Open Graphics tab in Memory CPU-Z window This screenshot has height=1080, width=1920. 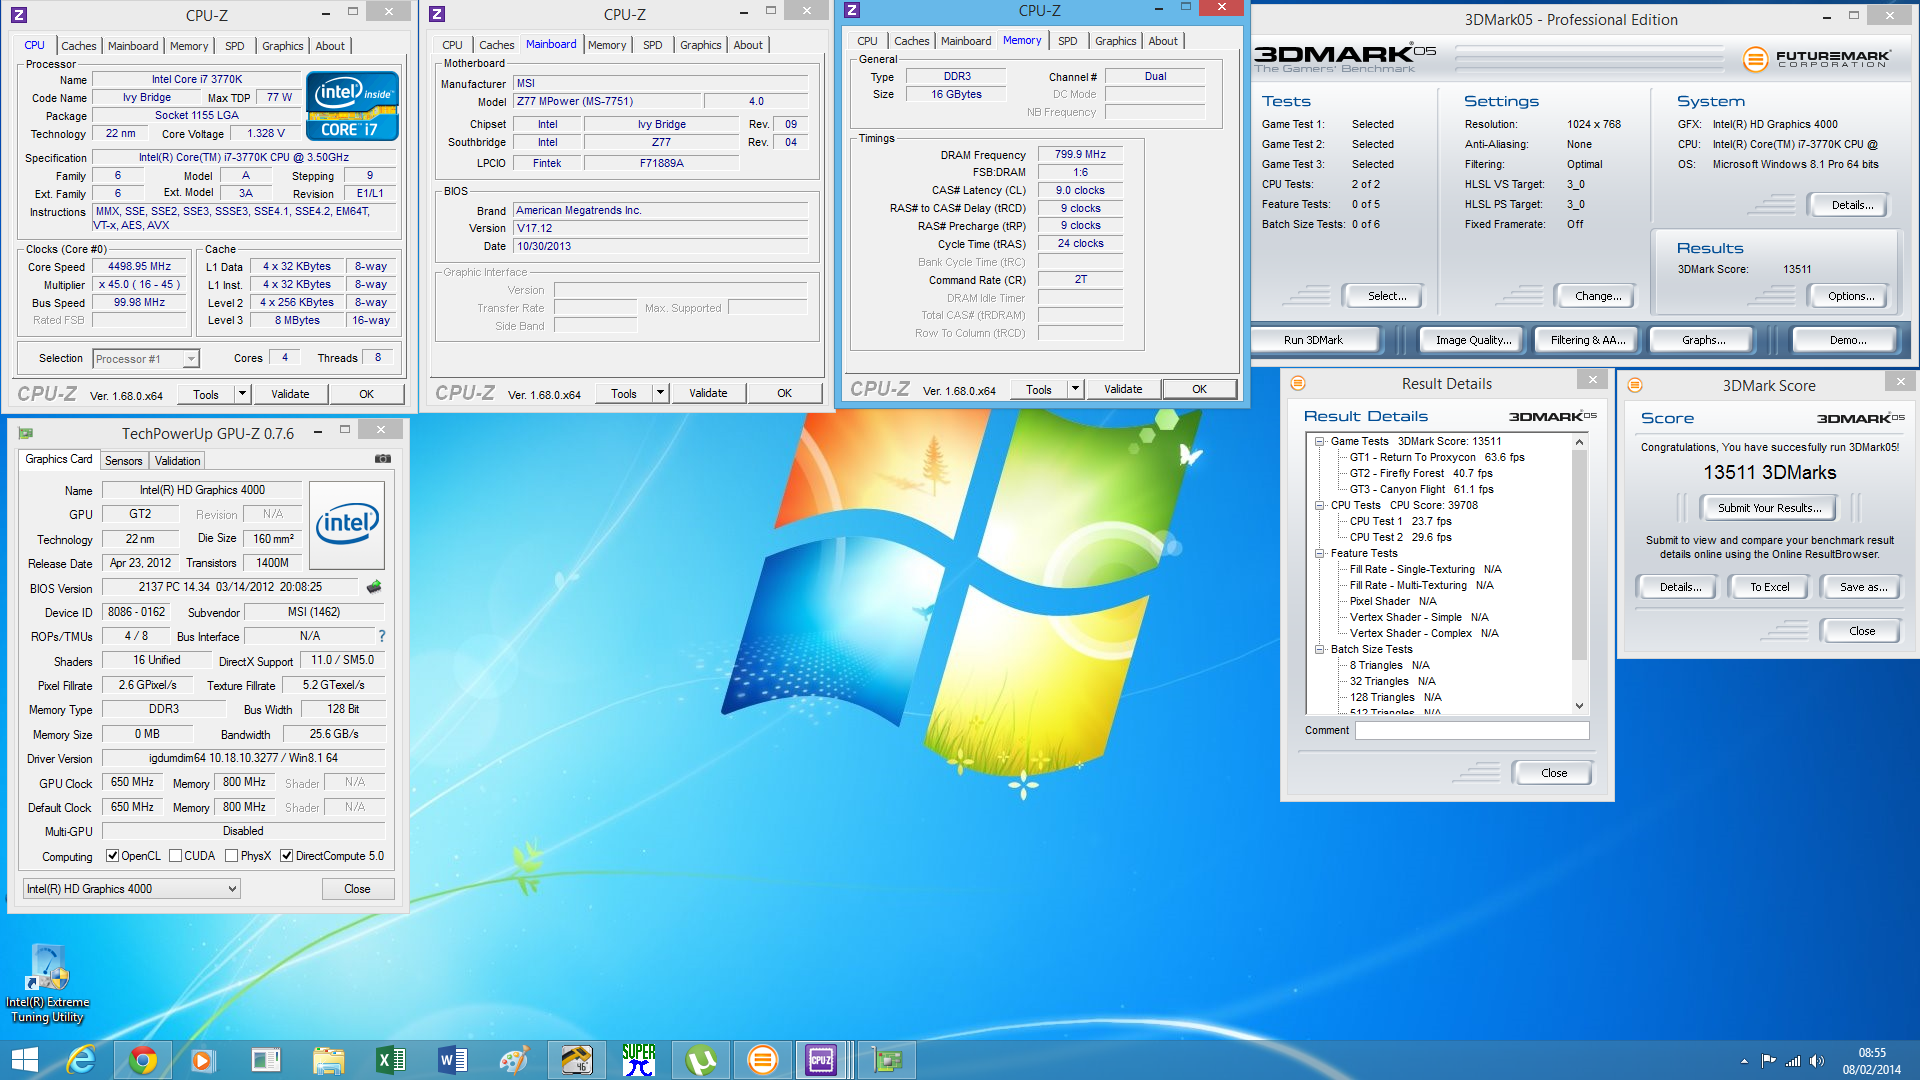tap(1116, 41)
